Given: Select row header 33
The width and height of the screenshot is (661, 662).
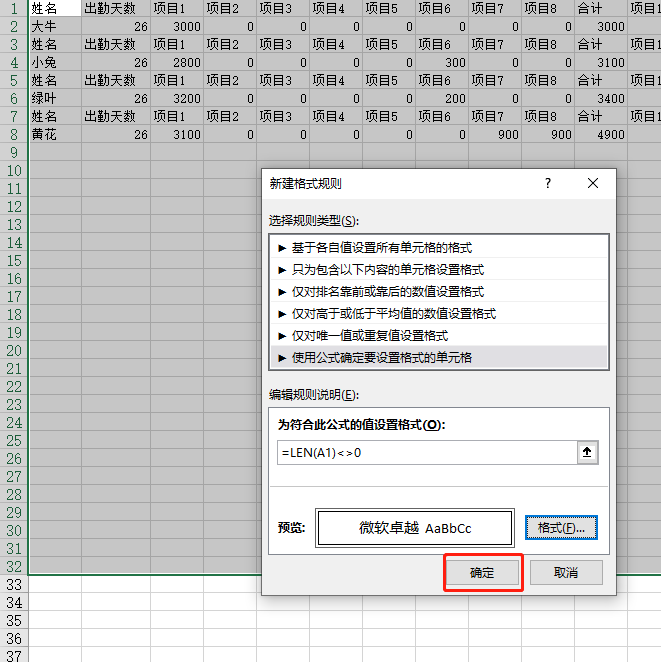Looking at the screenshot, I should (x=14, y=585).
